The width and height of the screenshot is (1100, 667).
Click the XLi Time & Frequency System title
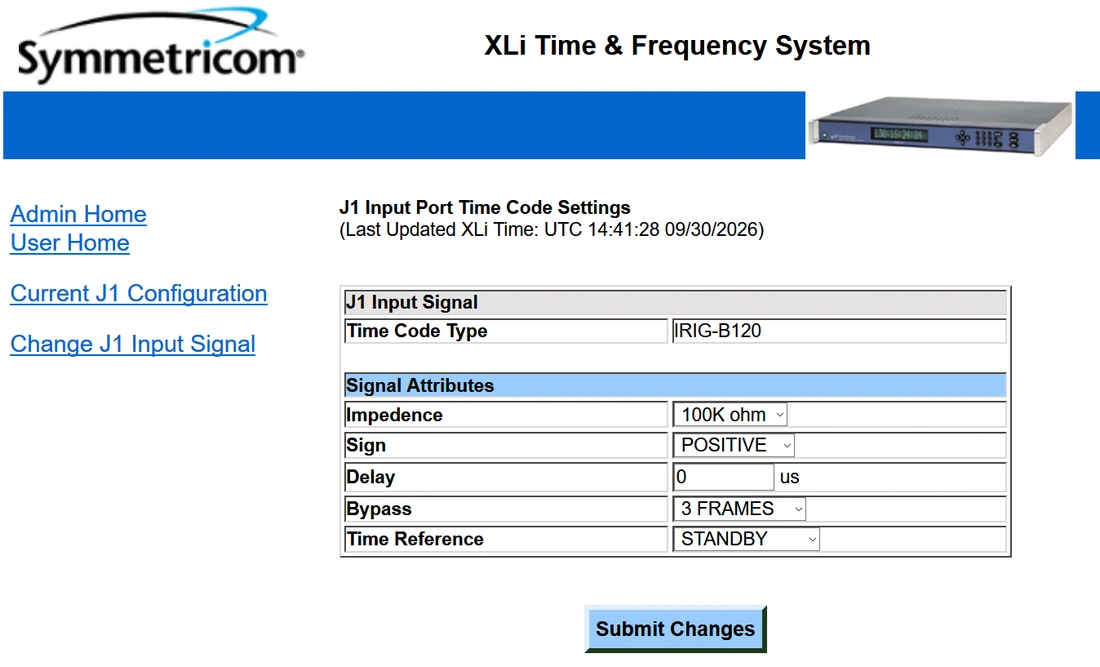click(x=677, y=46)
